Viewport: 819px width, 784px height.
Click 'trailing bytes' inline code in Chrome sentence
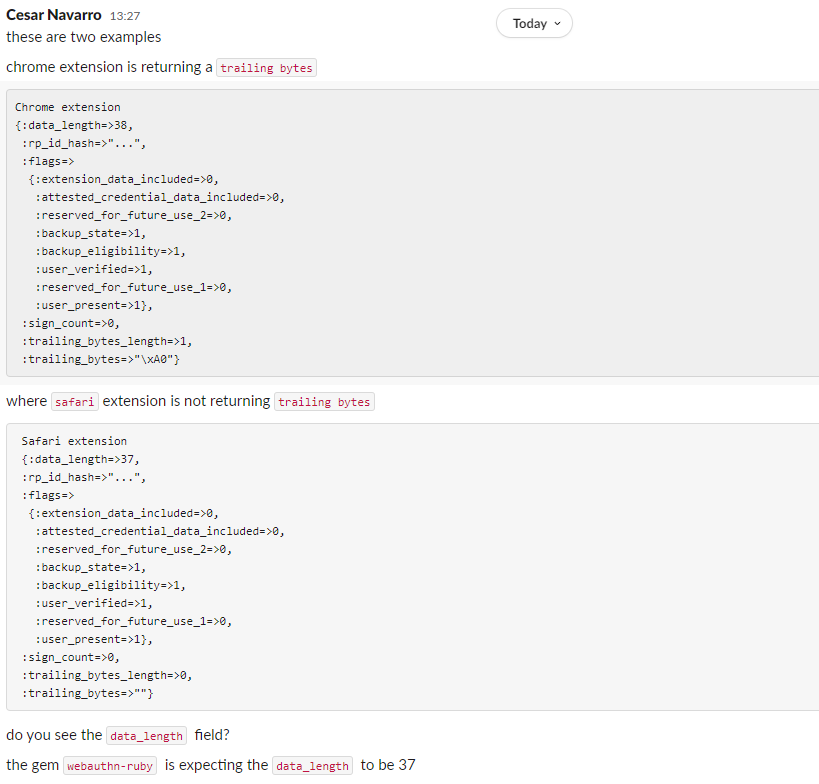tap(266, 68)
